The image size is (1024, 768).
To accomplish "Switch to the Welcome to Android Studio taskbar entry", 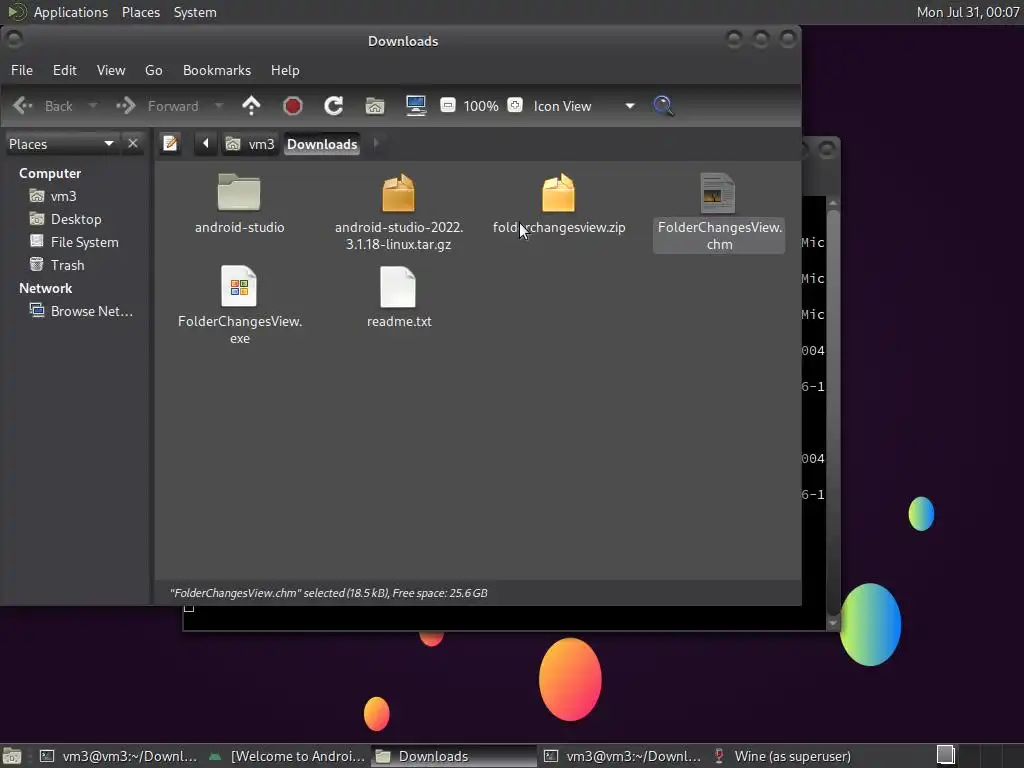I will [x=286, y=756].
